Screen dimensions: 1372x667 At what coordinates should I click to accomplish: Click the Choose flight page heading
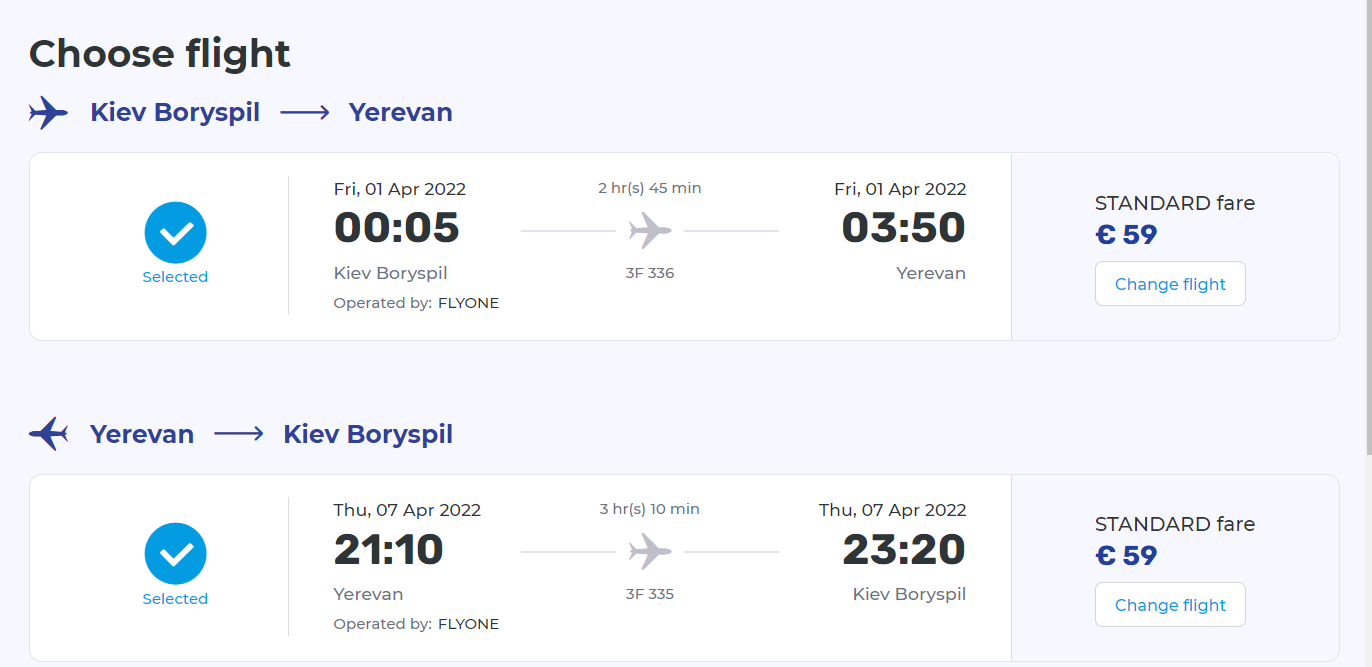click(x=160, y=54)
